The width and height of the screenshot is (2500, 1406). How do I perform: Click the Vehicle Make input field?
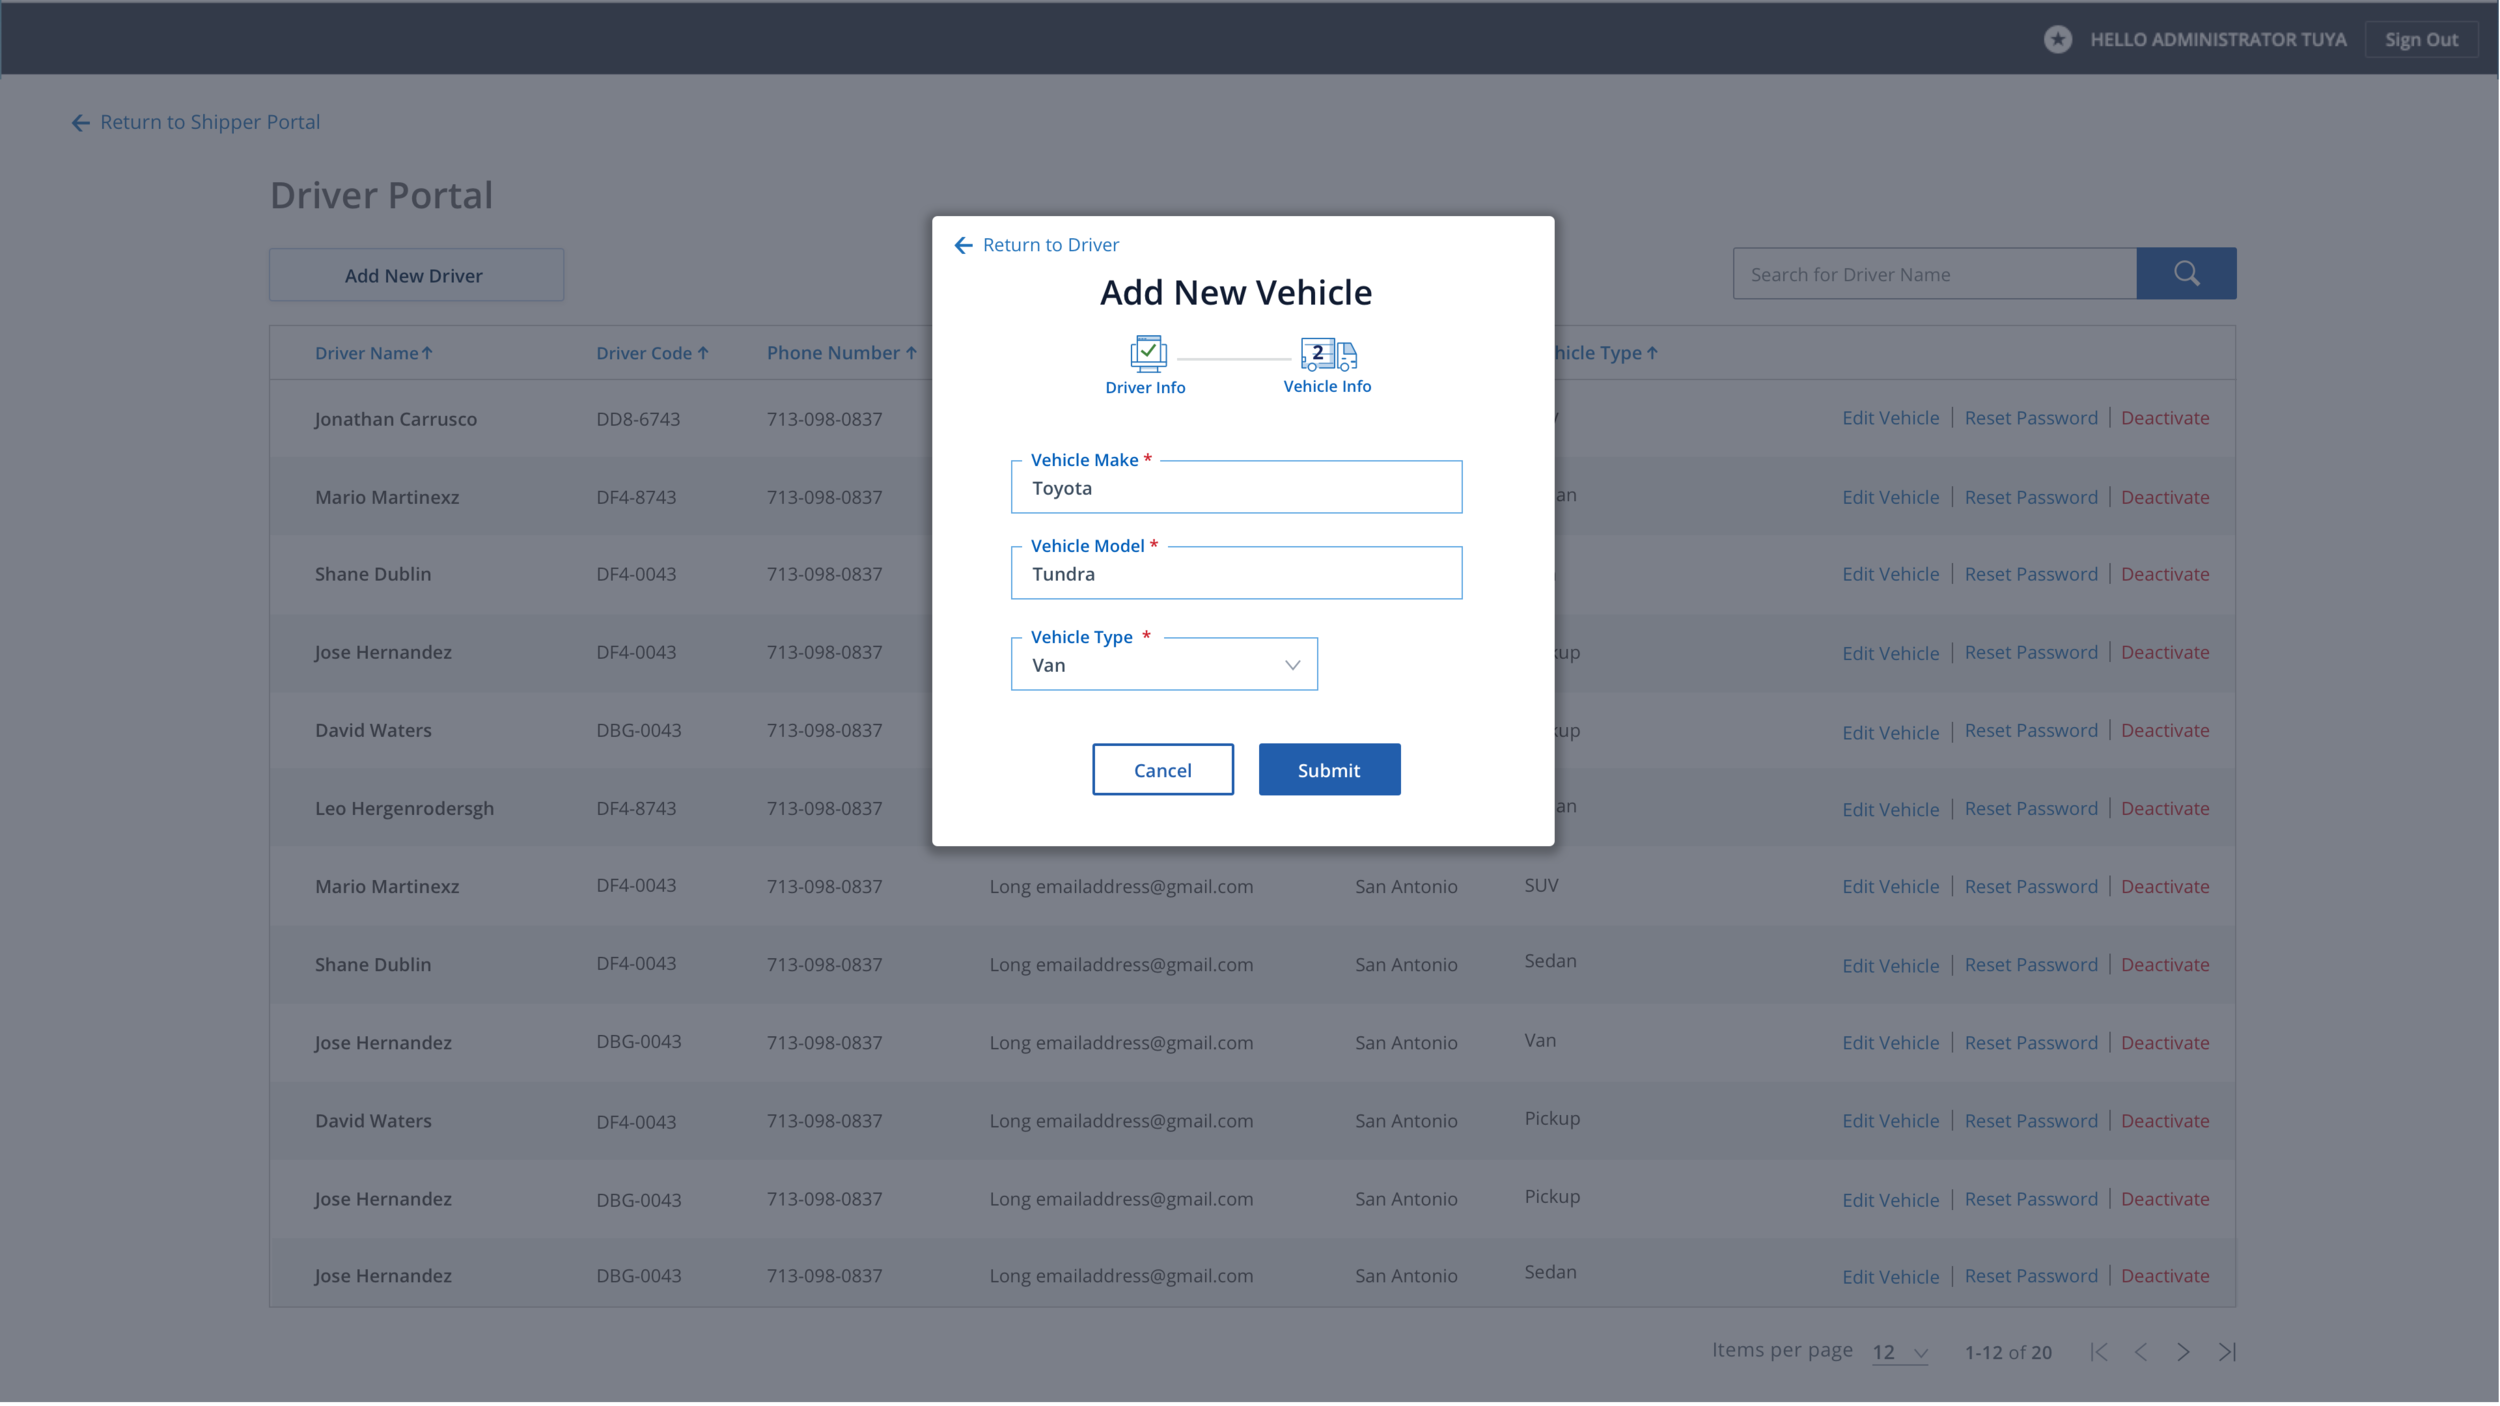point(1236,488)
